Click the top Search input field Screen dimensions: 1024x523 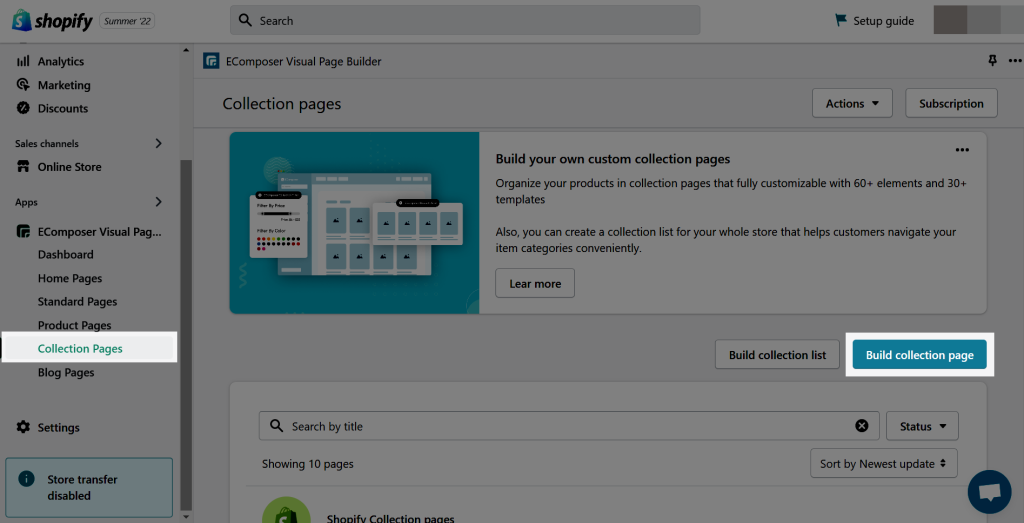[465, 20]
